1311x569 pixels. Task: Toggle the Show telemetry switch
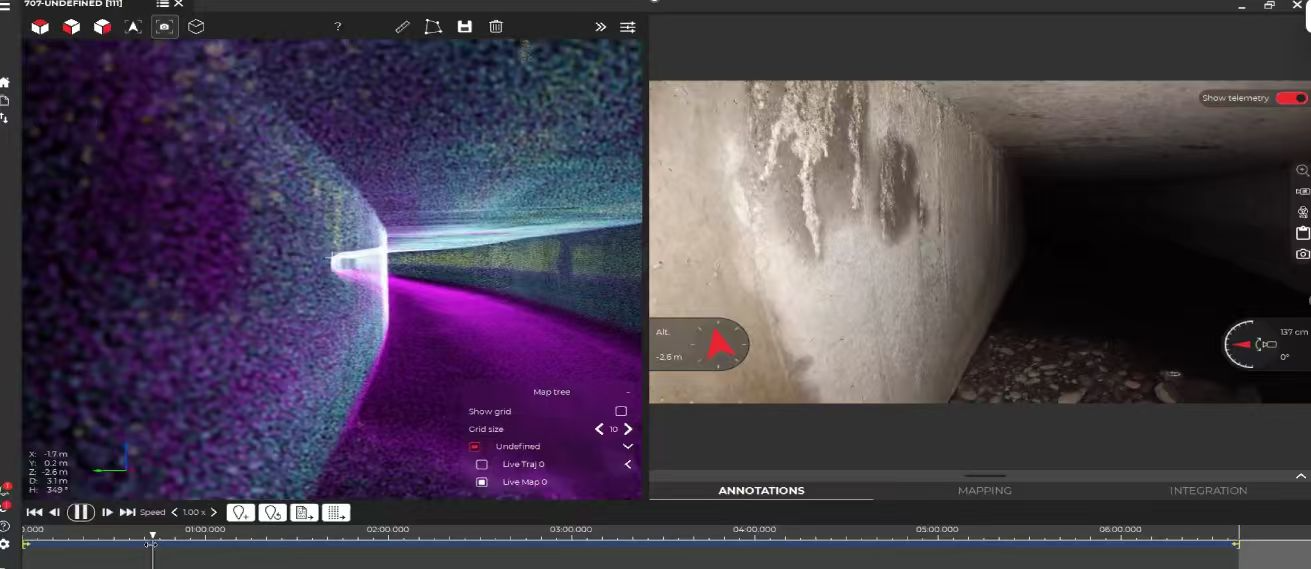pos(1291,98)
